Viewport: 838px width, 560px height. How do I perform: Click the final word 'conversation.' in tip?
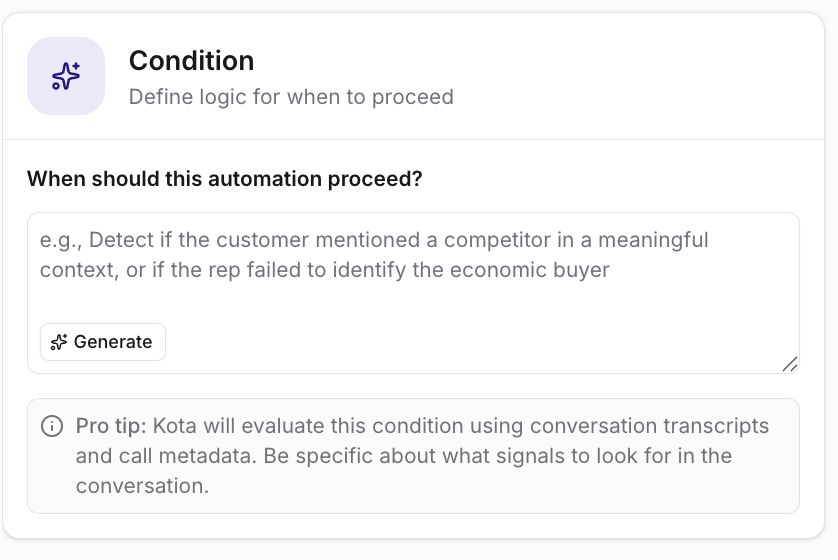tap(142, 486)
